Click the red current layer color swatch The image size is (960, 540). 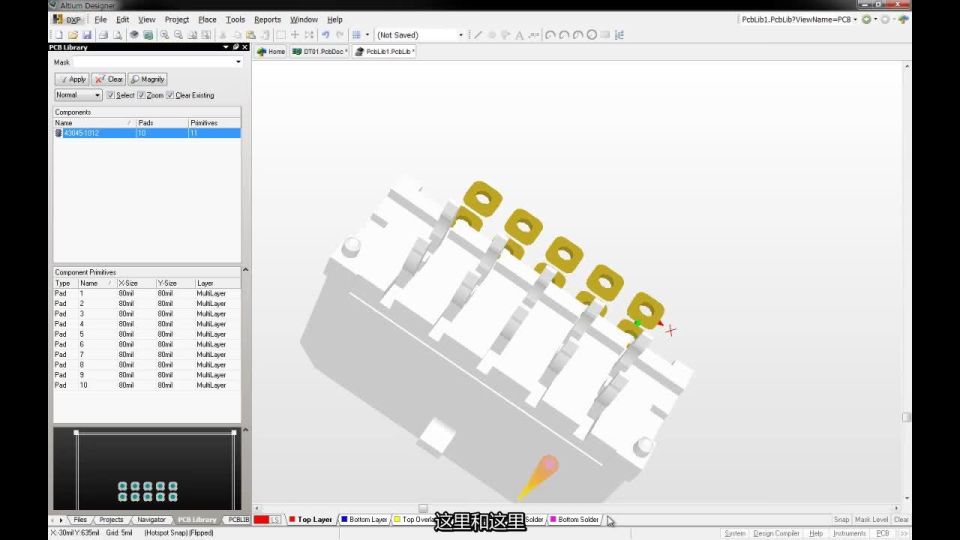pos(261,519)
